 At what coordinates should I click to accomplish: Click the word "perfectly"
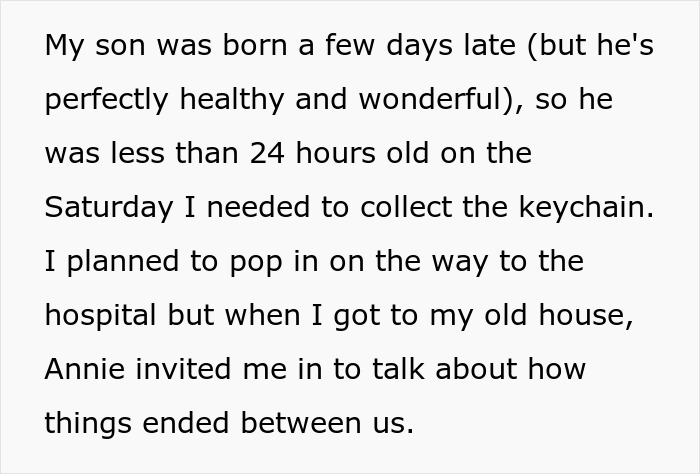click(x=111, y=101)
